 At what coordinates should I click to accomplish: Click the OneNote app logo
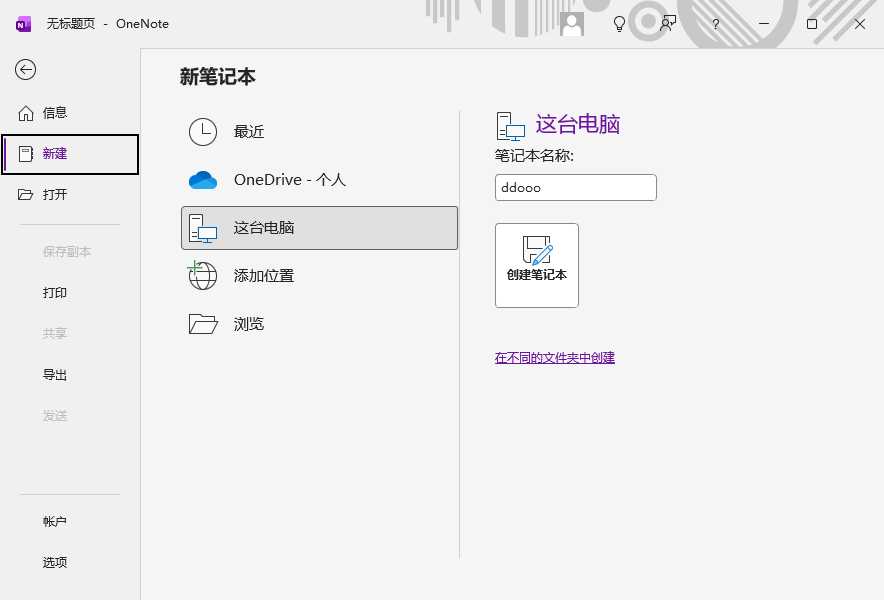23,24
